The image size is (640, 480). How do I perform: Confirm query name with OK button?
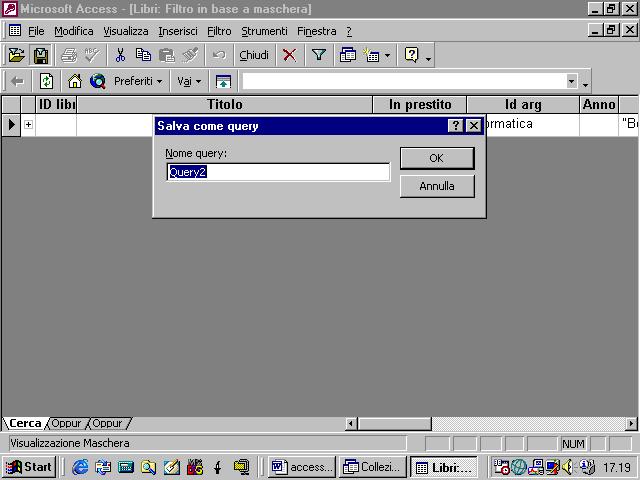(x=437, y=158)
